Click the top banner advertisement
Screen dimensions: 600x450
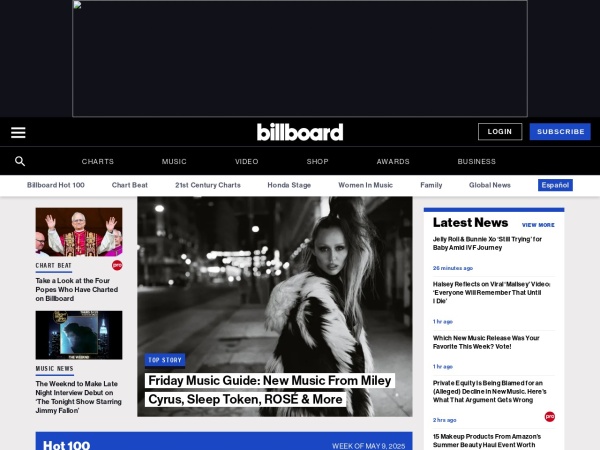(x=300, y=59)
